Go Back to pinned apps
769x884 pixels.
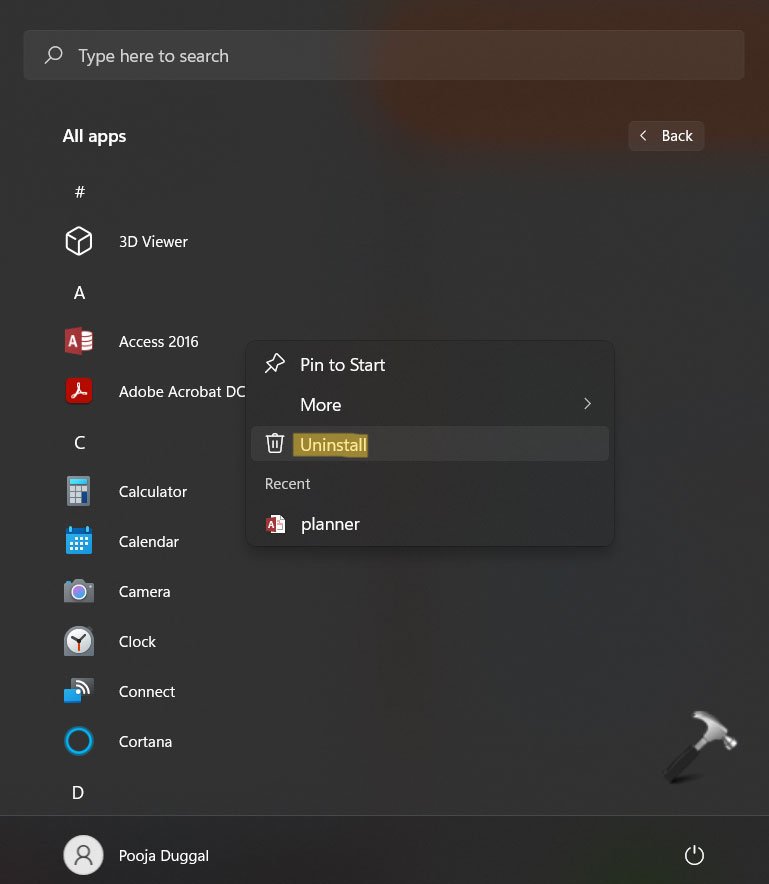coord(666,136)
